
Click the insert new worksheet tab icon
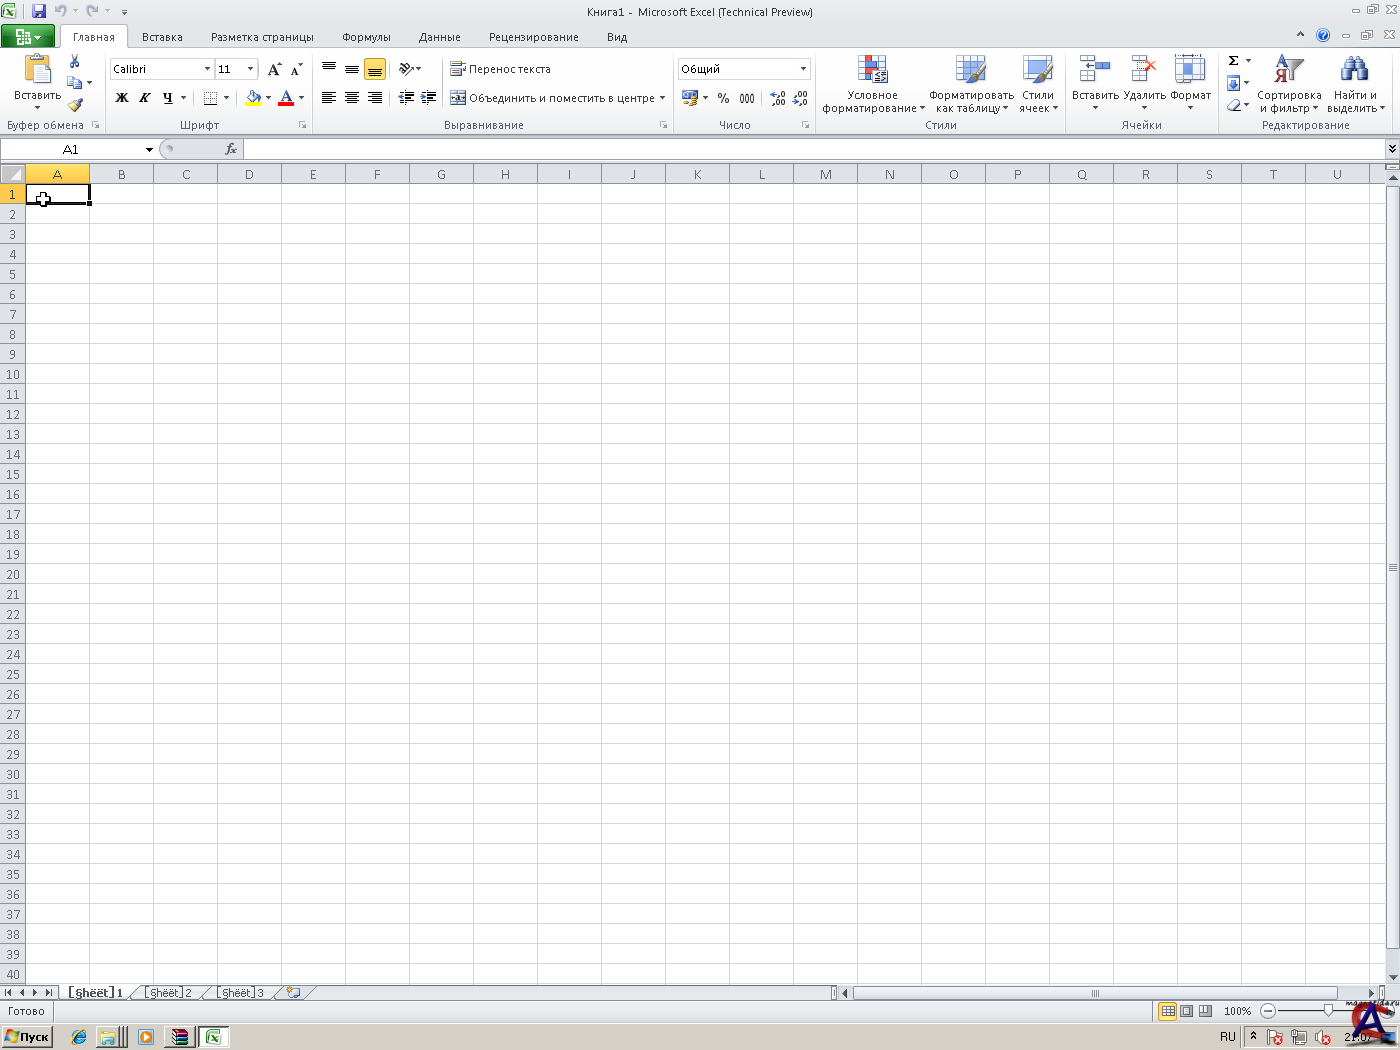click(293, 993)
